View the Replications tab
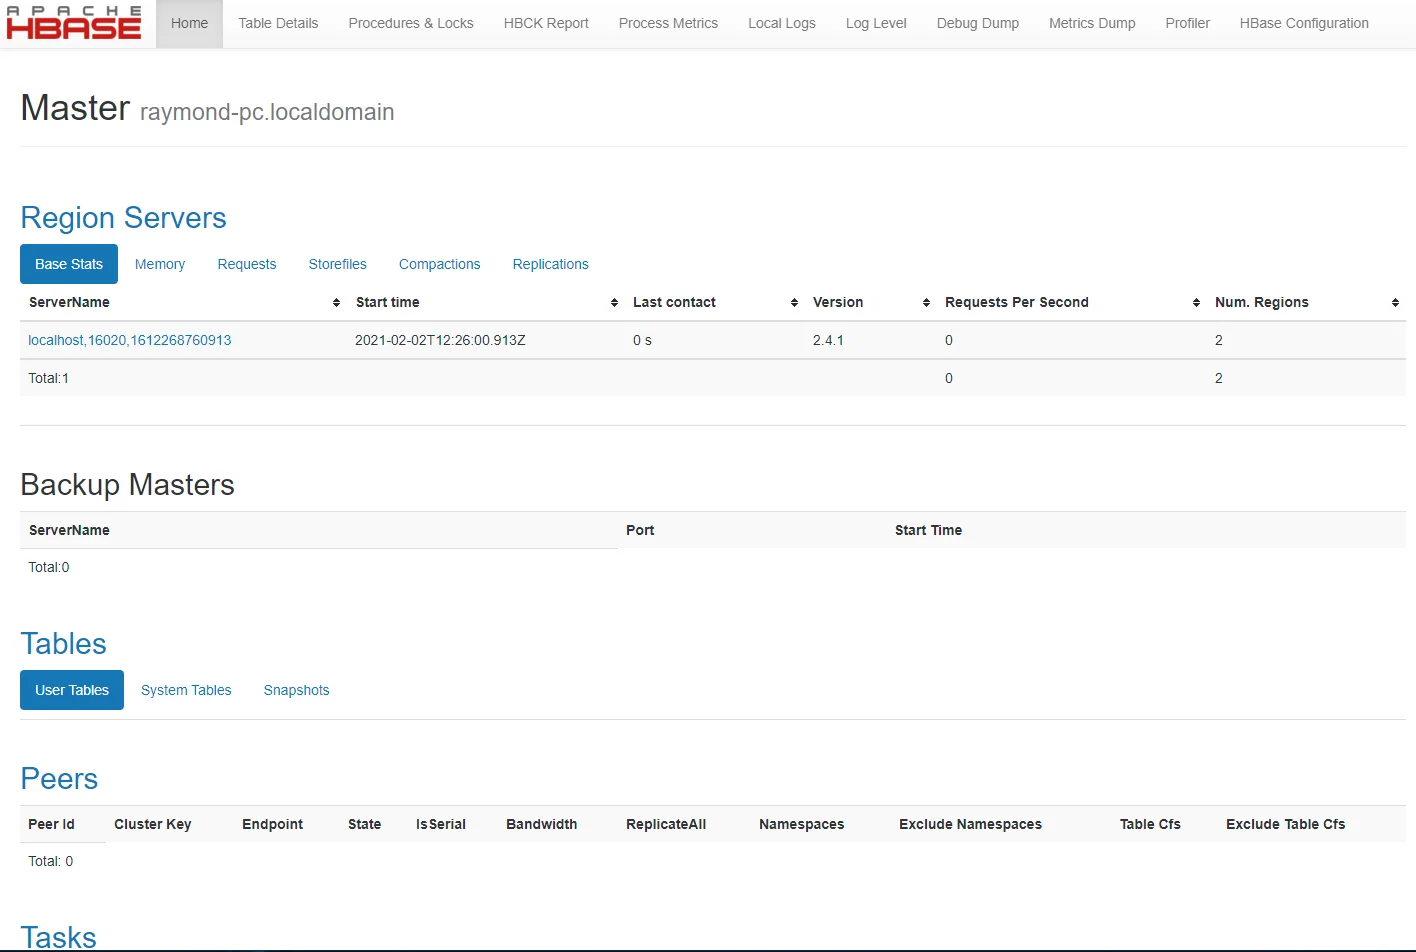Screen dimensions: 1416x952 [550, 264]
